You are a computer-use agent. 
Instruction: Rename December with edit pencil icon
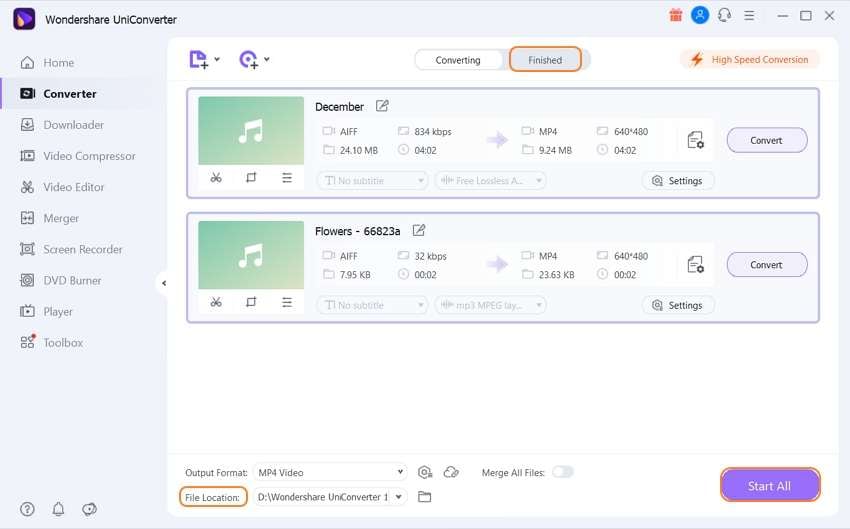tap(382, 106)
